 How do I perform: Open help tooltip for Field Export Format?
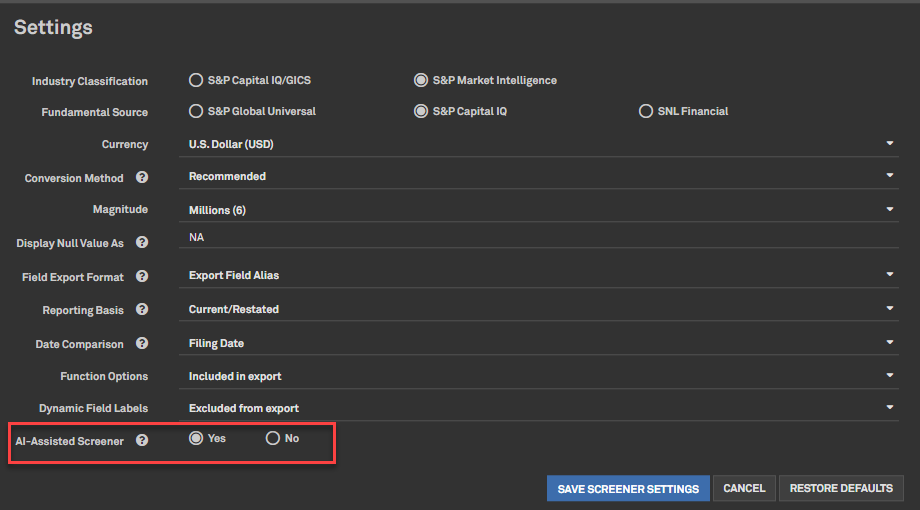142,277
